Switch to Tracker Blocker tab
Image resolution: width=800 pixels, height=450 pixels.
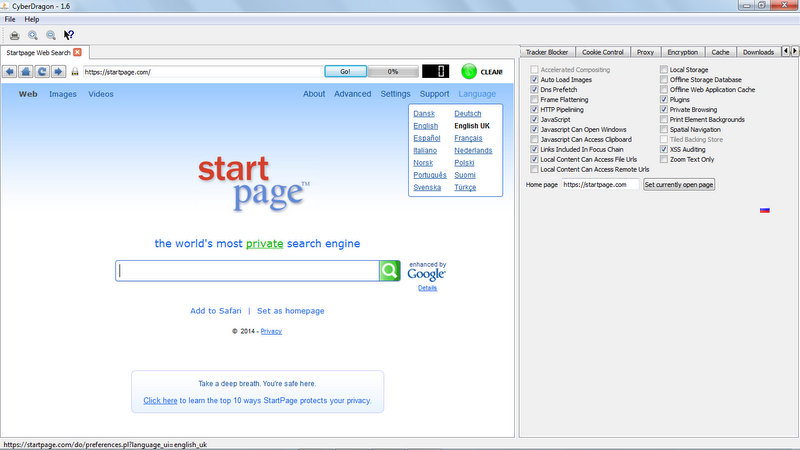[x=547, y=52]
